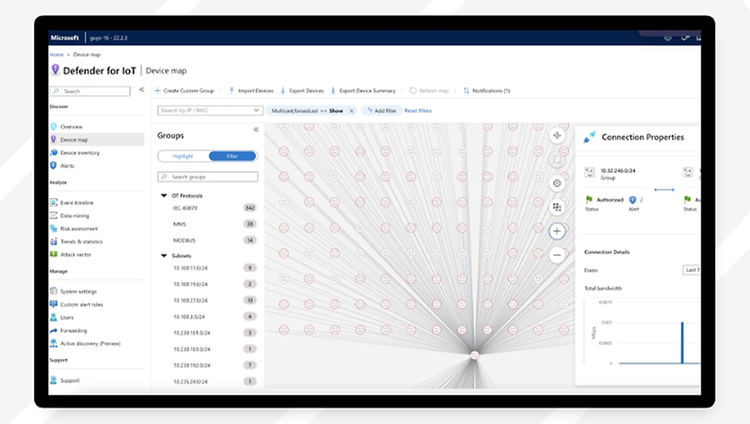Click Add filter button
Image resolution: width=750 pixels, height=424 pixels.
[382, 111]
